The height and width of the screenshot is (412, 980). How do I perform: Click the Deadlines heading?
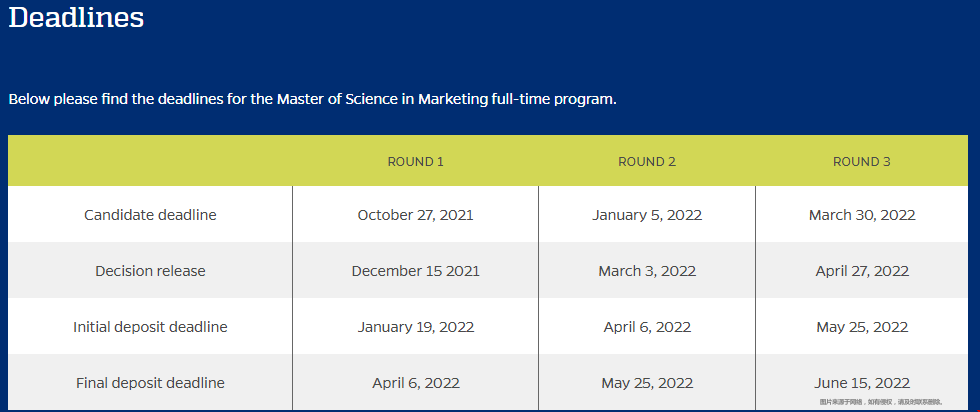(76, 18)
